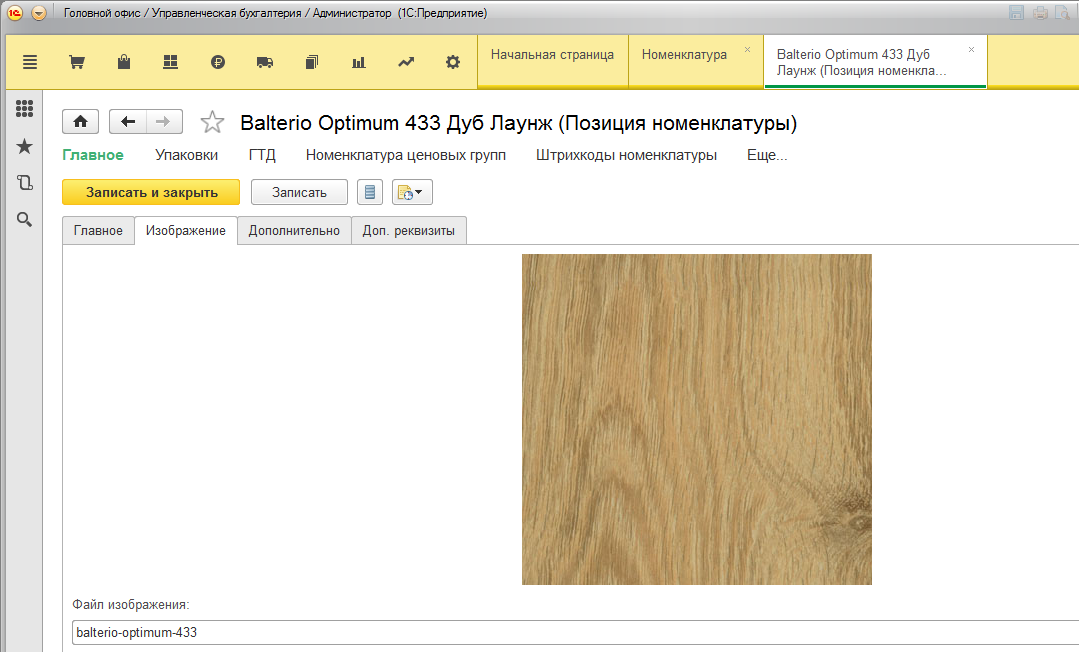The height and width of the screenshot is (652, 1079).
Task: Open the title bar round dropdown arrow
Action: 39,13
